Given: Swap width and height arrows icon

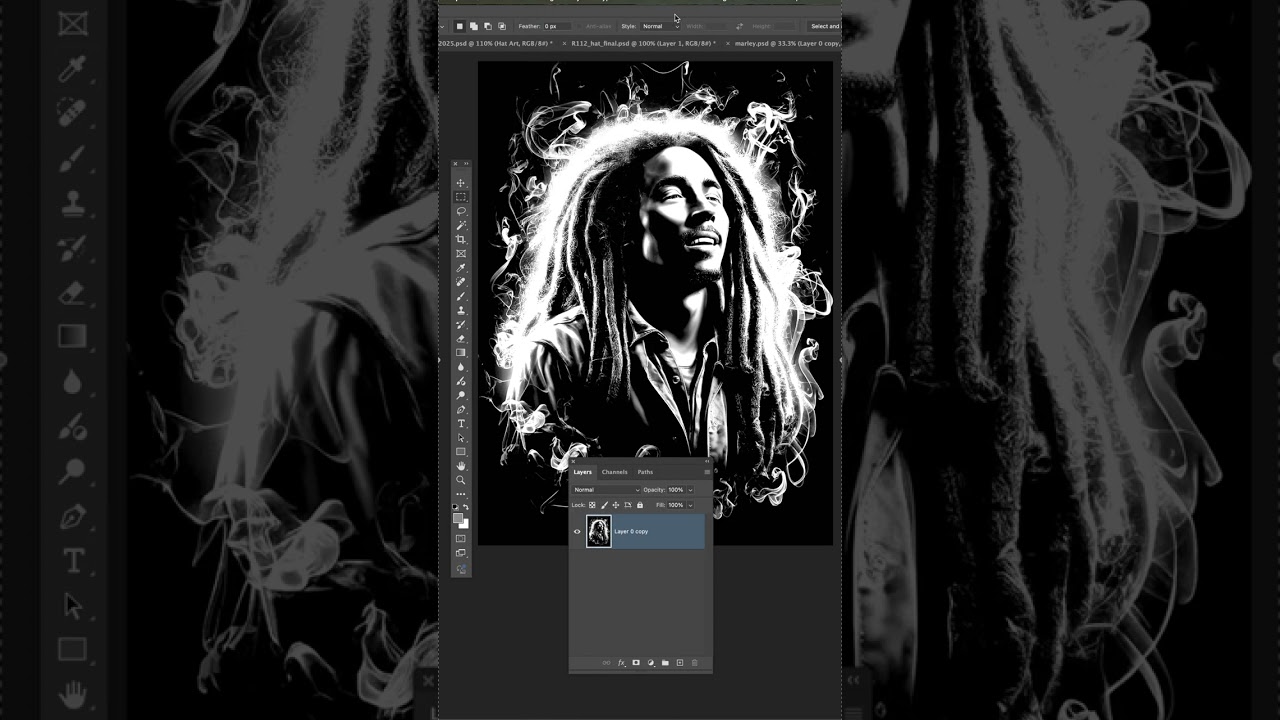Looking at the screenshot, I should point(740,26).
